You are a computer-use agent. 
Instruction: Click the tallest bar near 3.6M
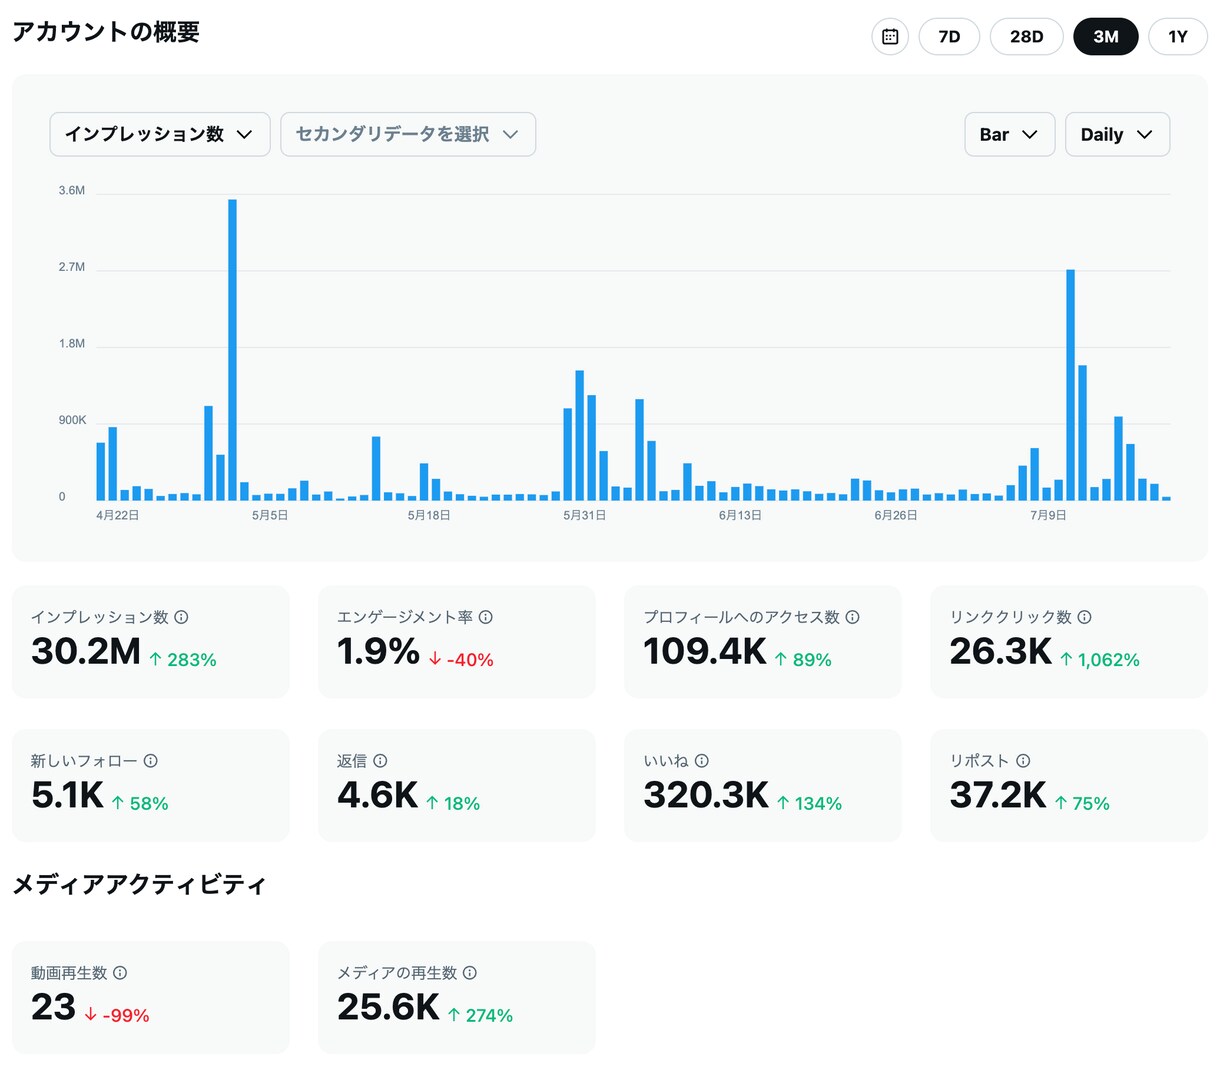point(232,350)
